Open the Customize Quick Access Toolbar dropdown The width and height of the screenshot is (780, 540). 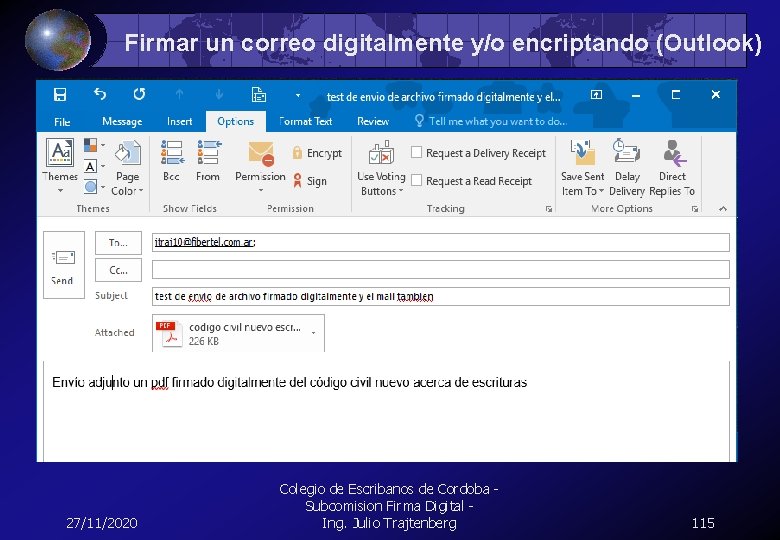(x=298, y=95)
